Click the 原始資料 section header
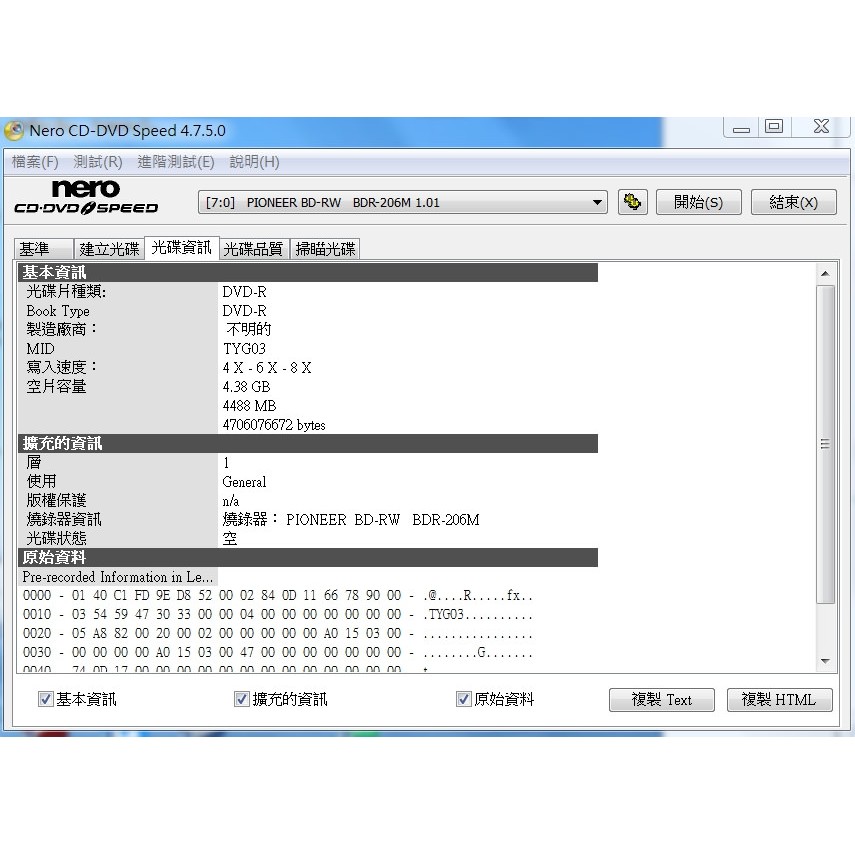The width and height of the screenshot is (855, 855). coord(308,557)
